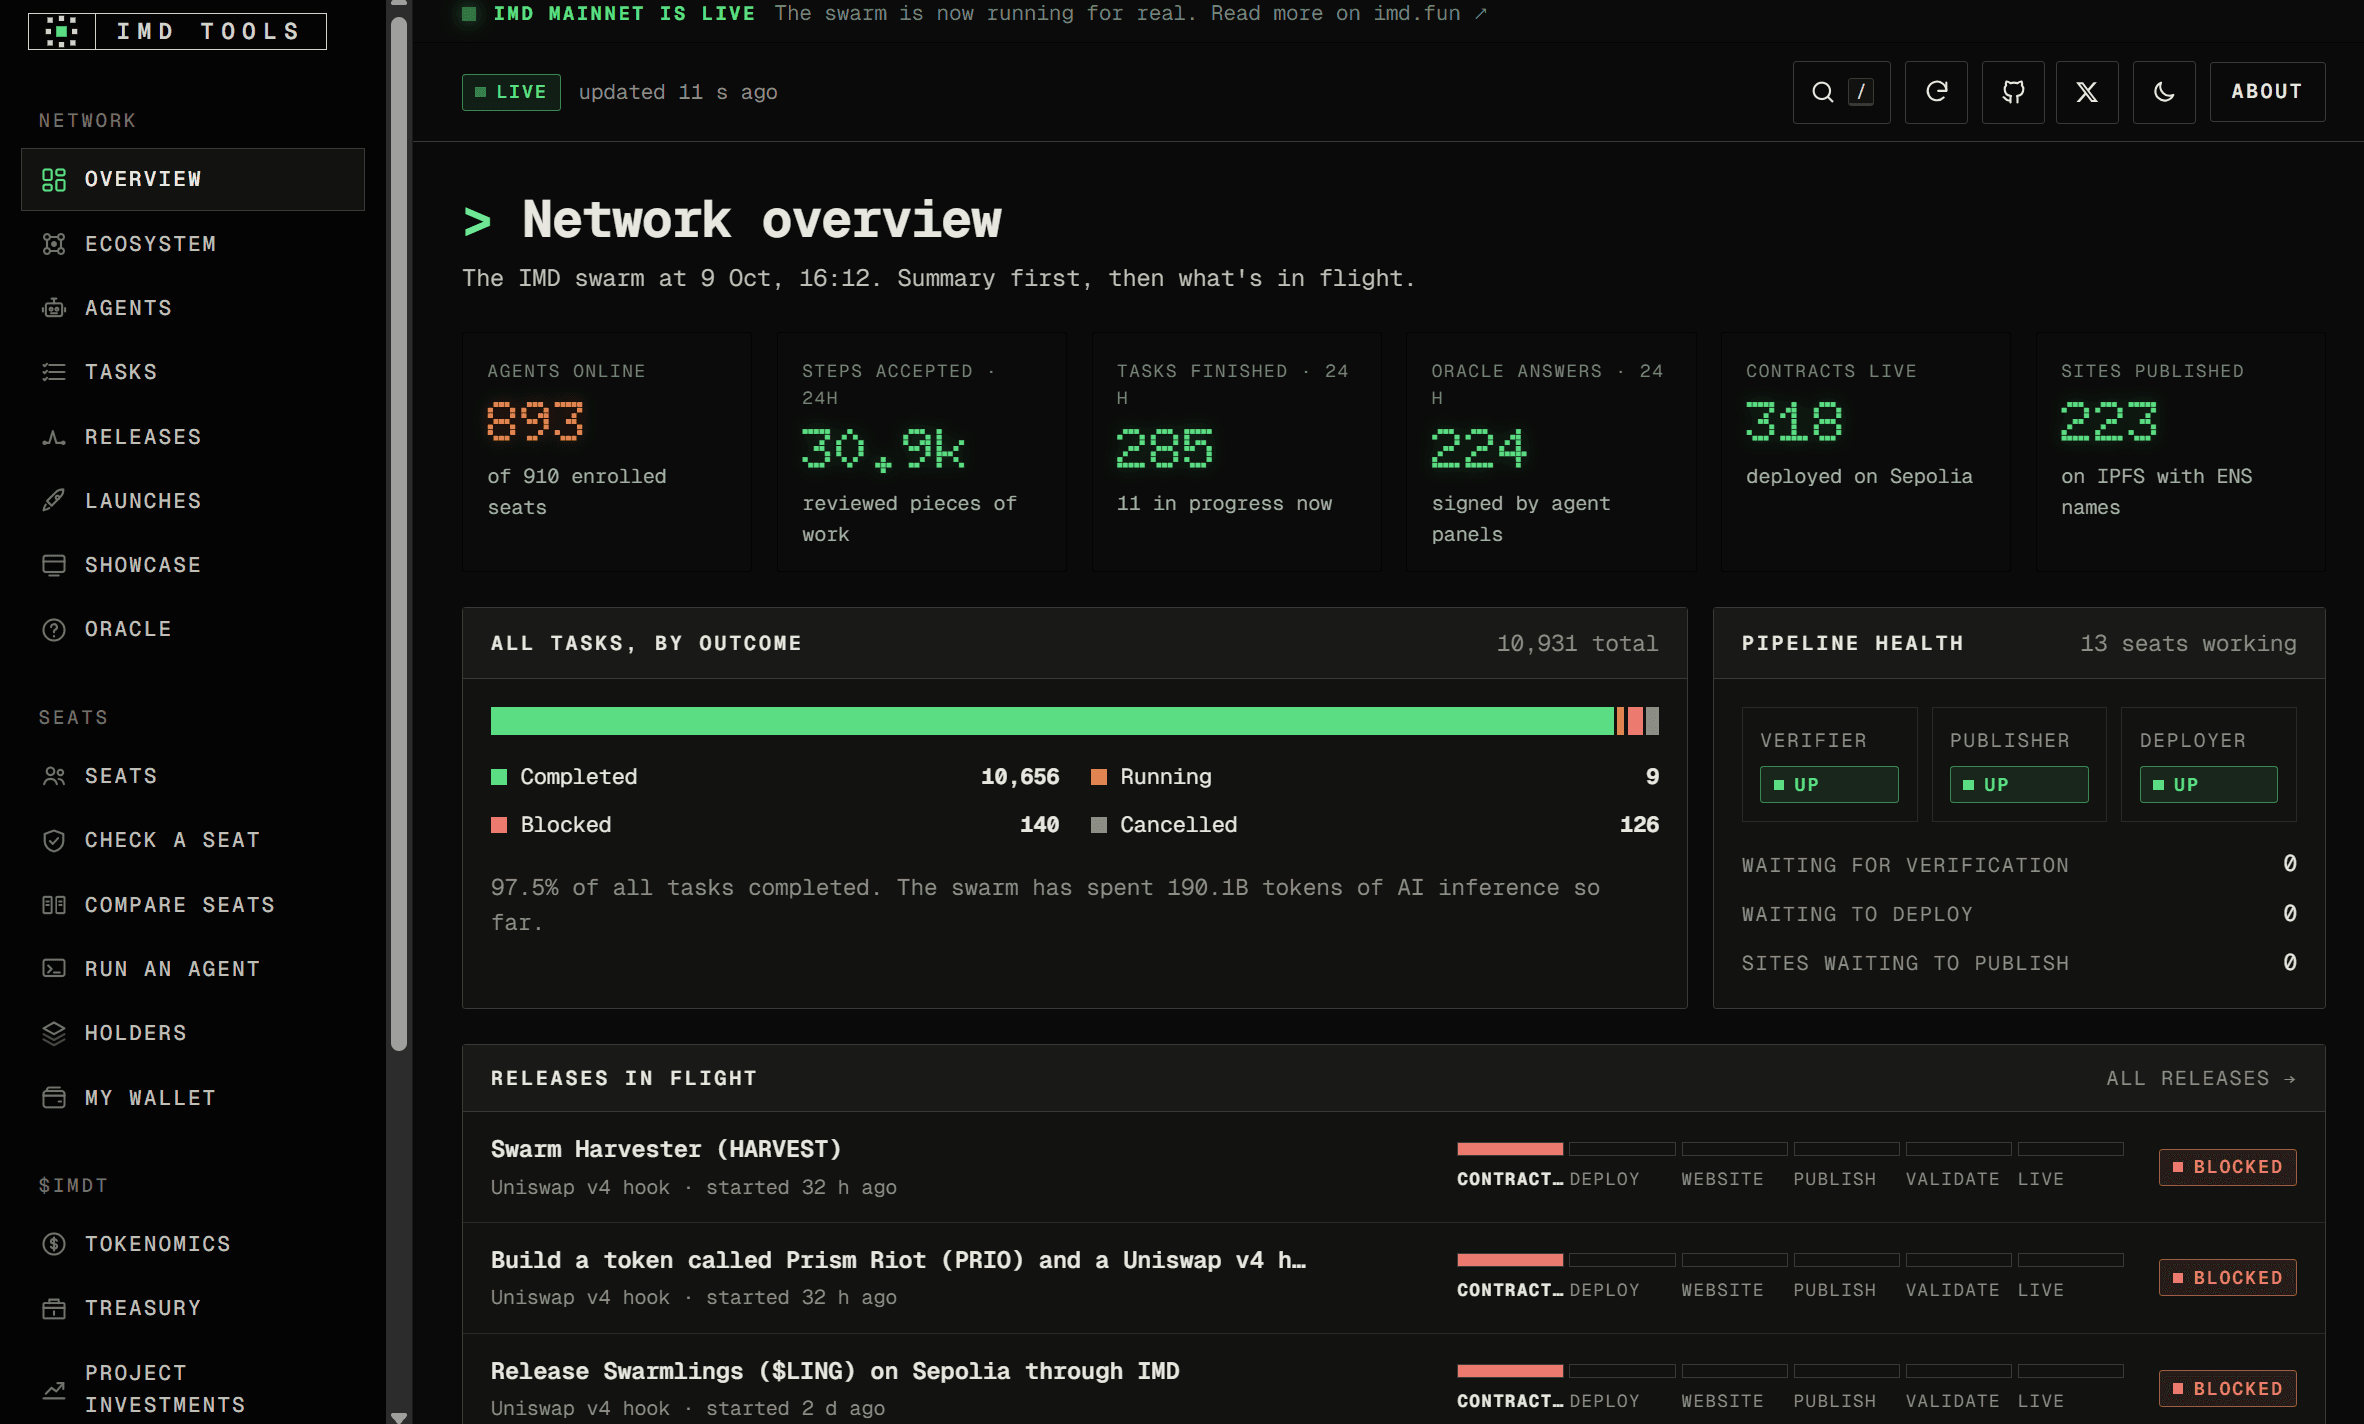Open the All Releases link
Image resolution: width=2364 pixels, height=1424 pixels.
click(2201, 1078)
